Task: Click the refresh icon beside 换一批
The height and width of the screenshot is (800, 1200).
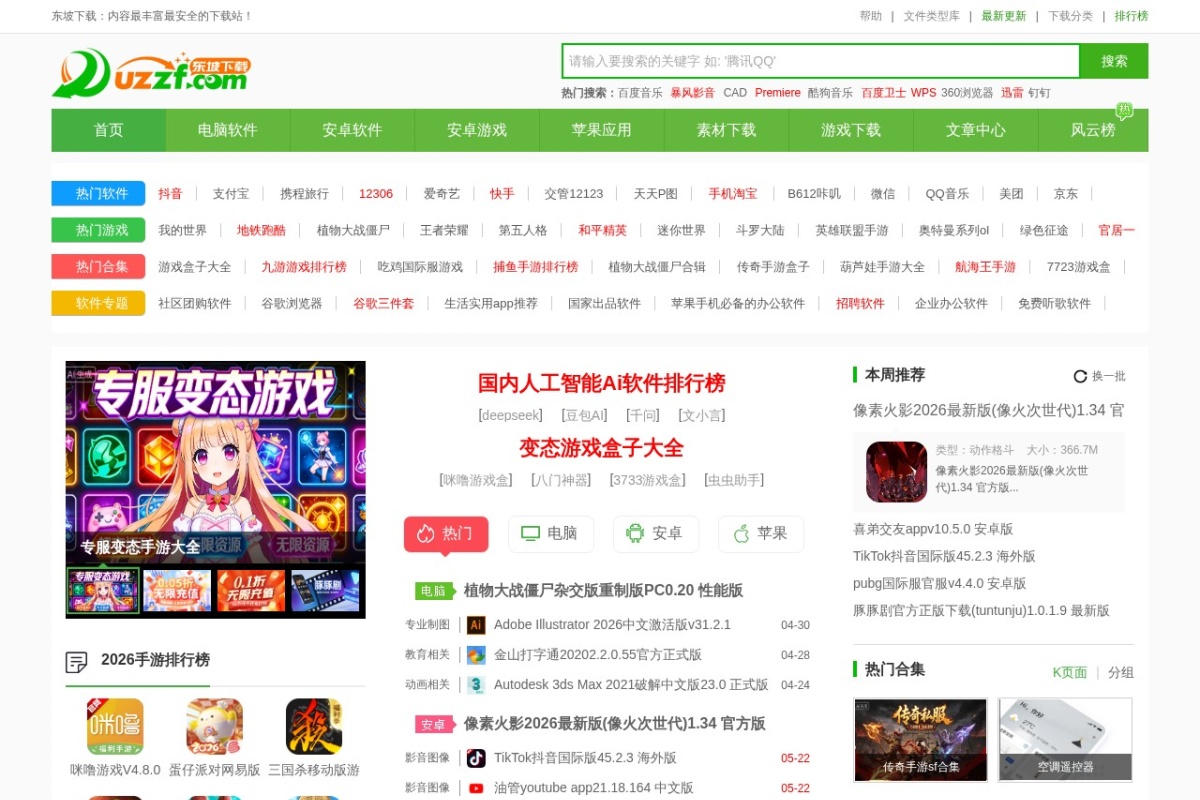Action: pyautogui.click(x=1080, y=376)
